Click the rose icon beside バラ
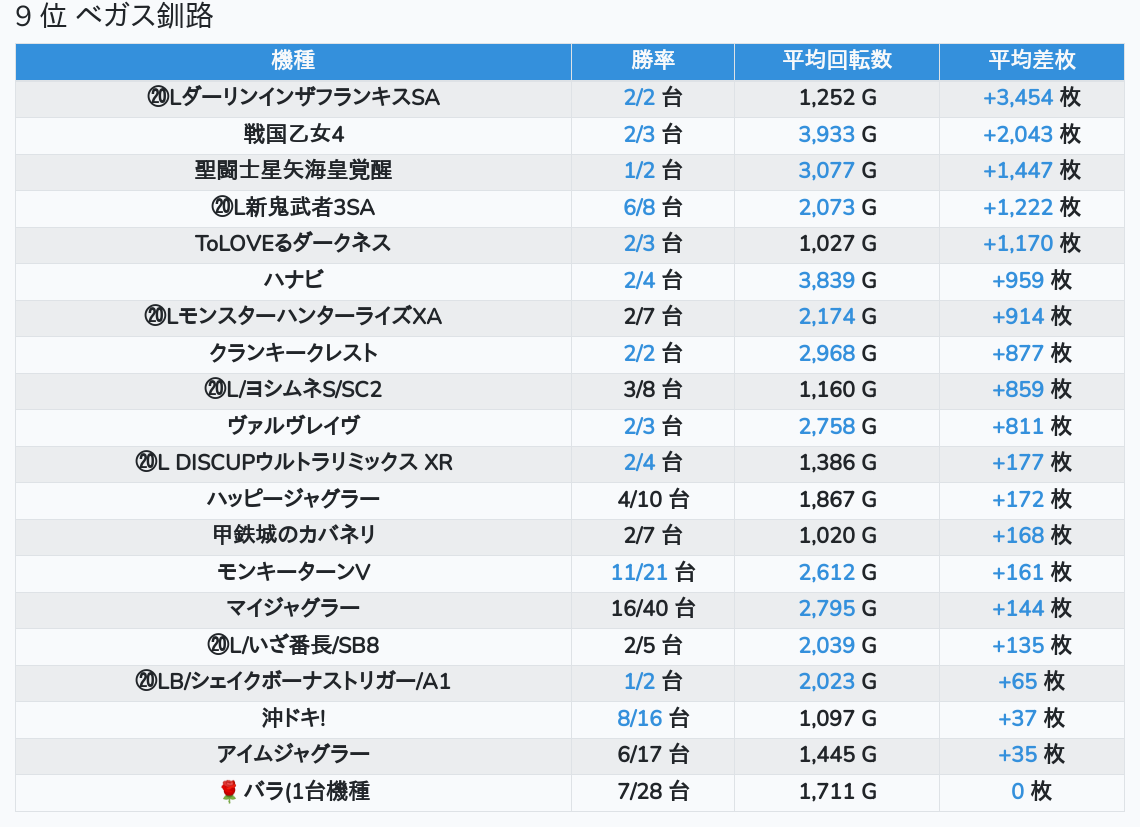Image resolution: width=1140 pixels, height=827 pixels. tap(228, 792)
